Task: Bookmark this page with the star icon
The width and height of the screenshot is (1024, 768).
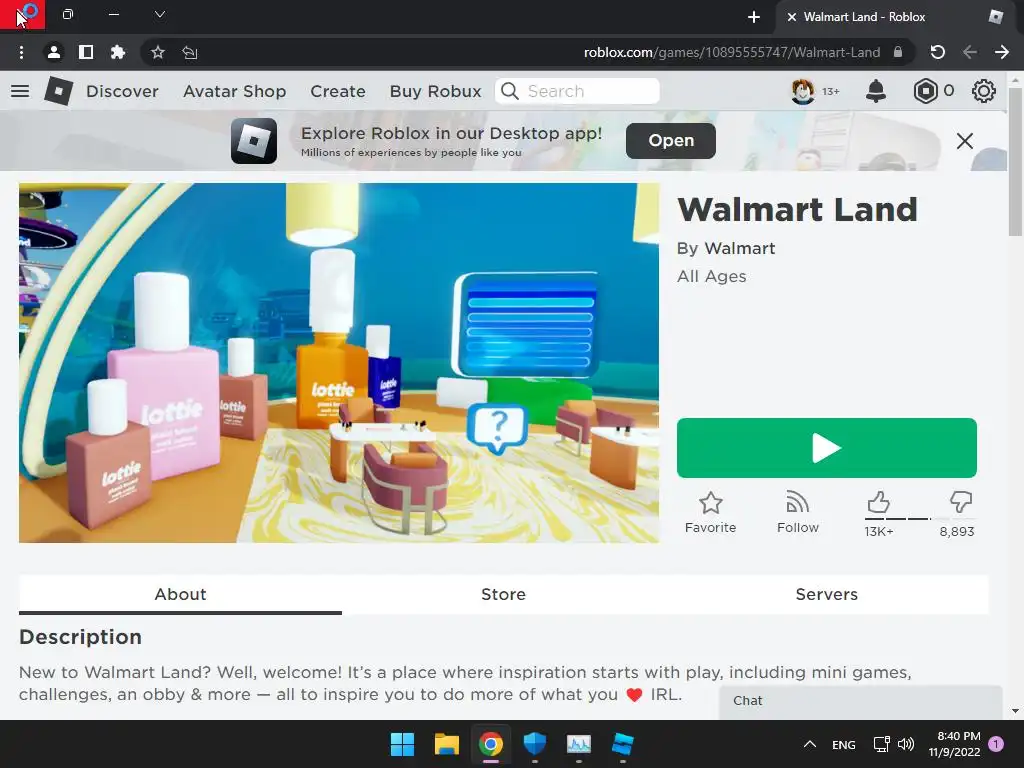Action: 157,52
